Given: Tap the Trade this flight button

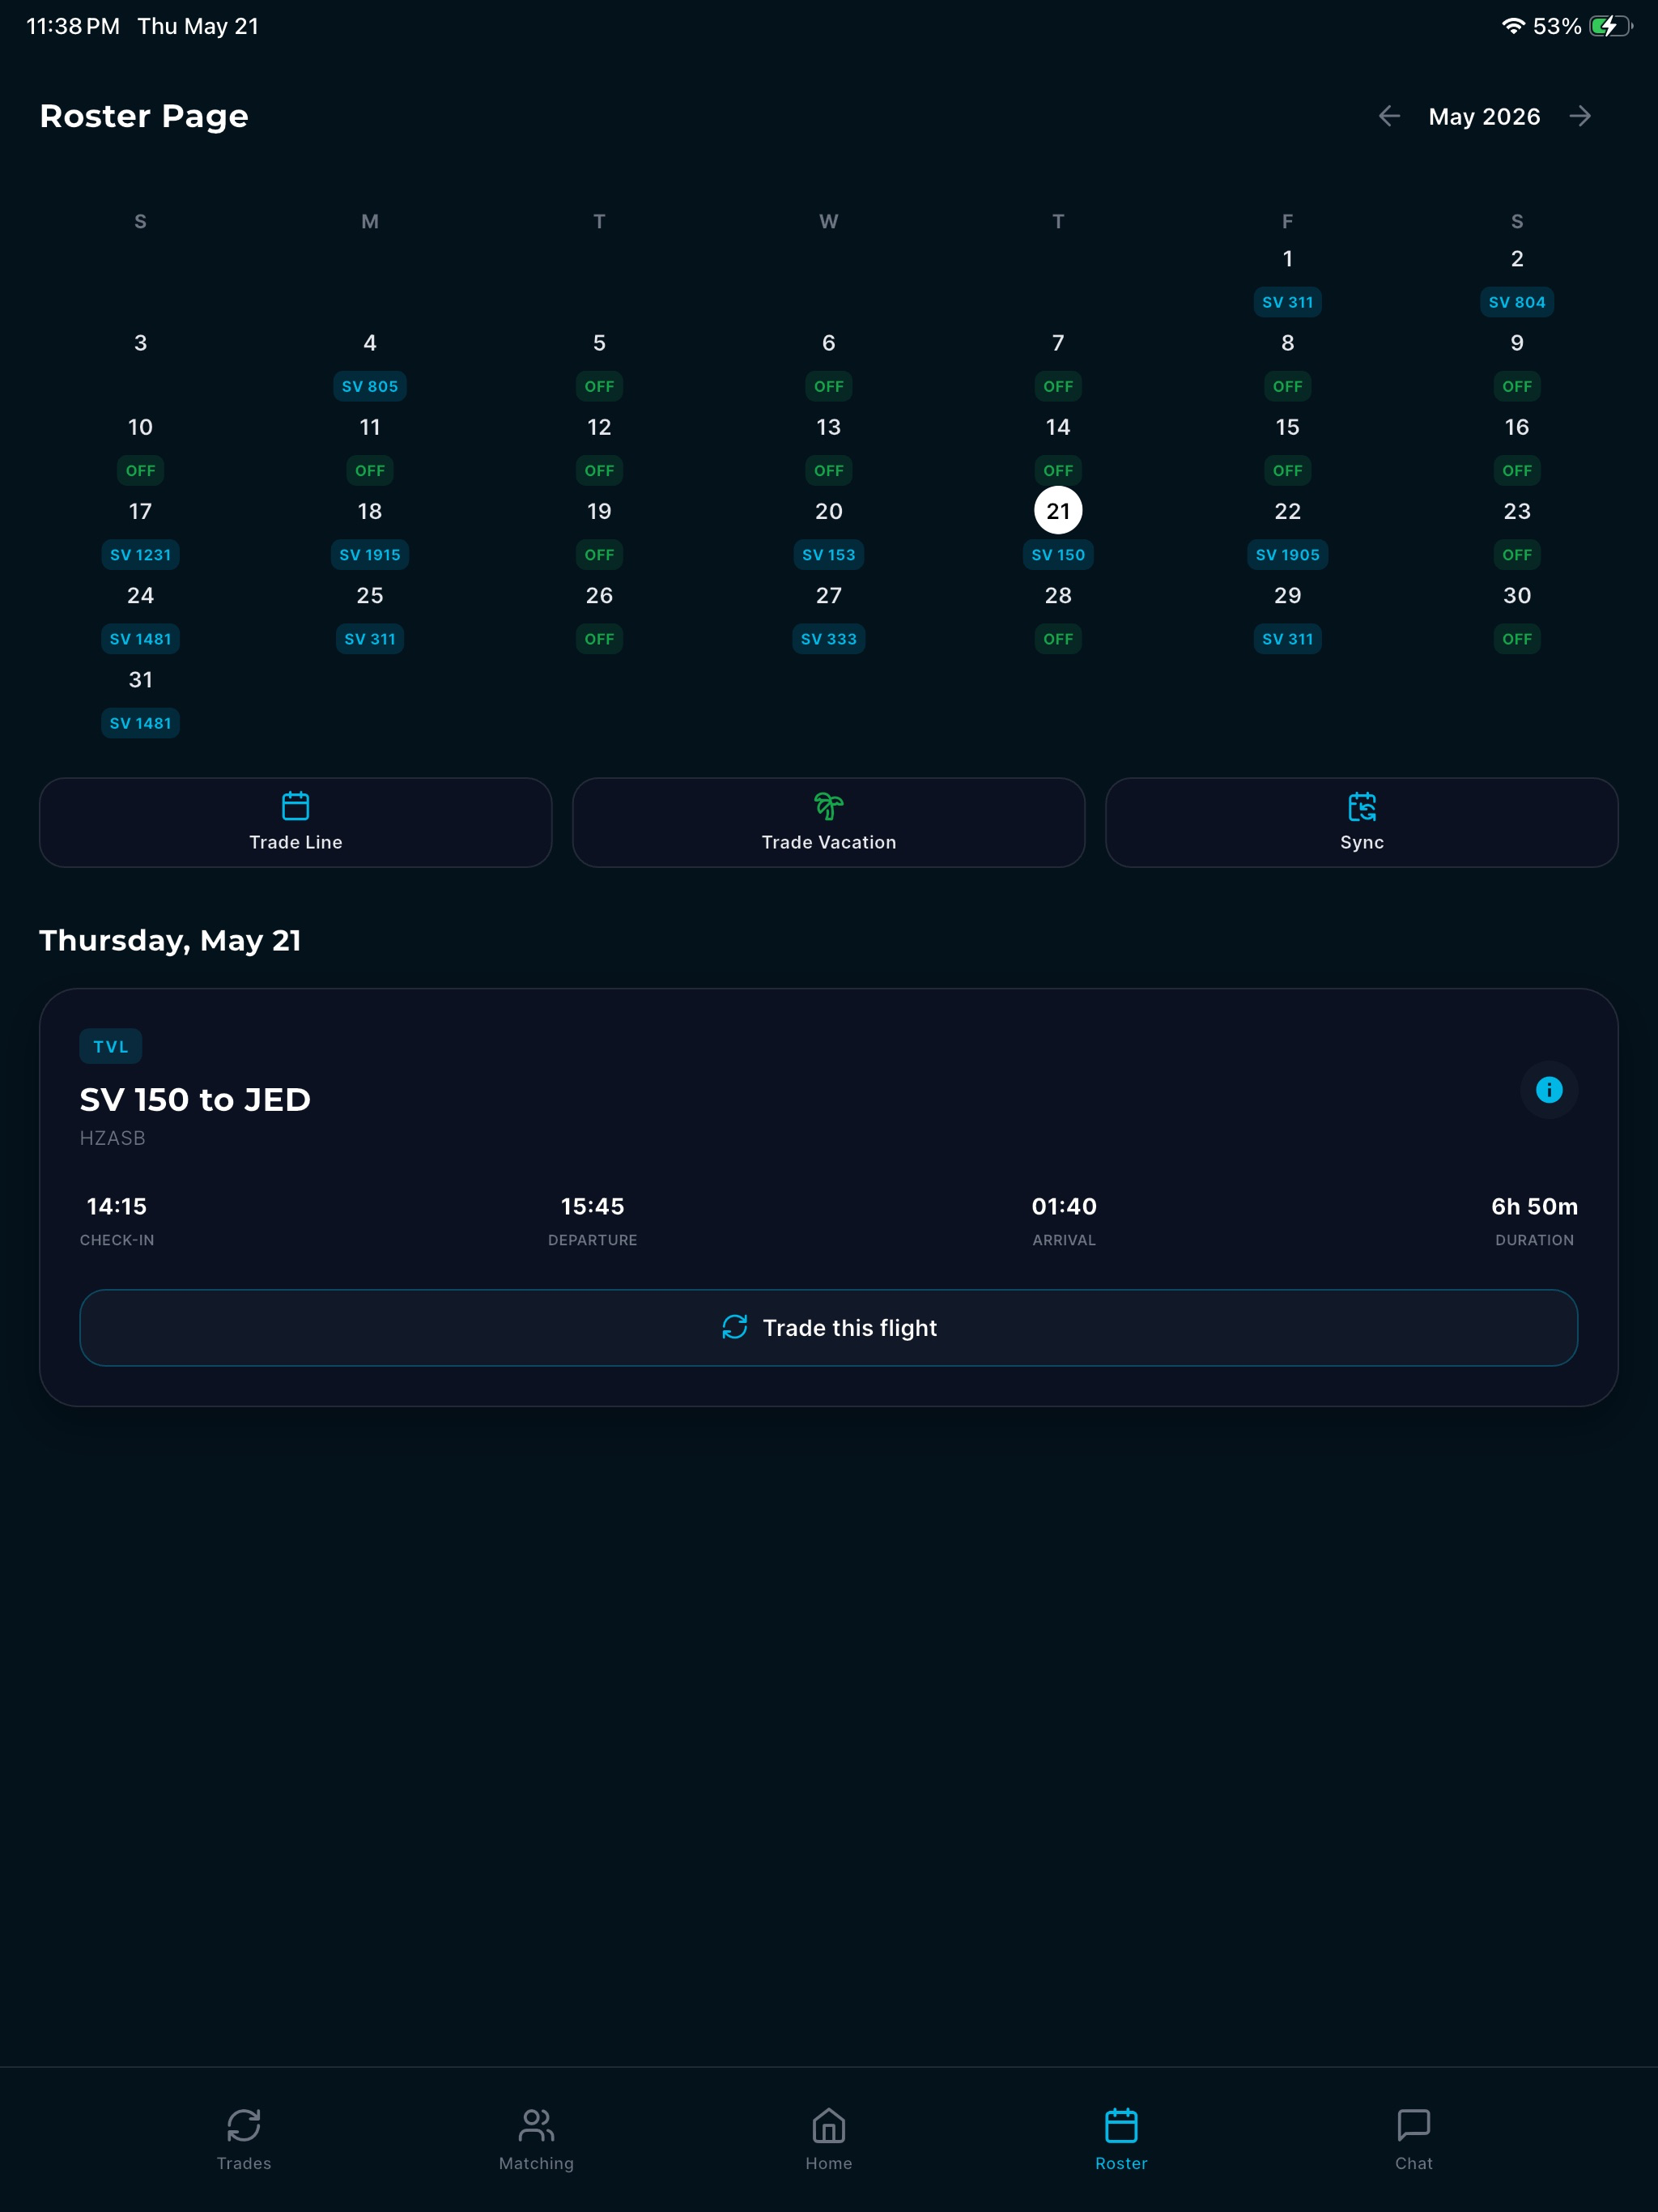Looking at the screenshot, I should point(829,1328).
